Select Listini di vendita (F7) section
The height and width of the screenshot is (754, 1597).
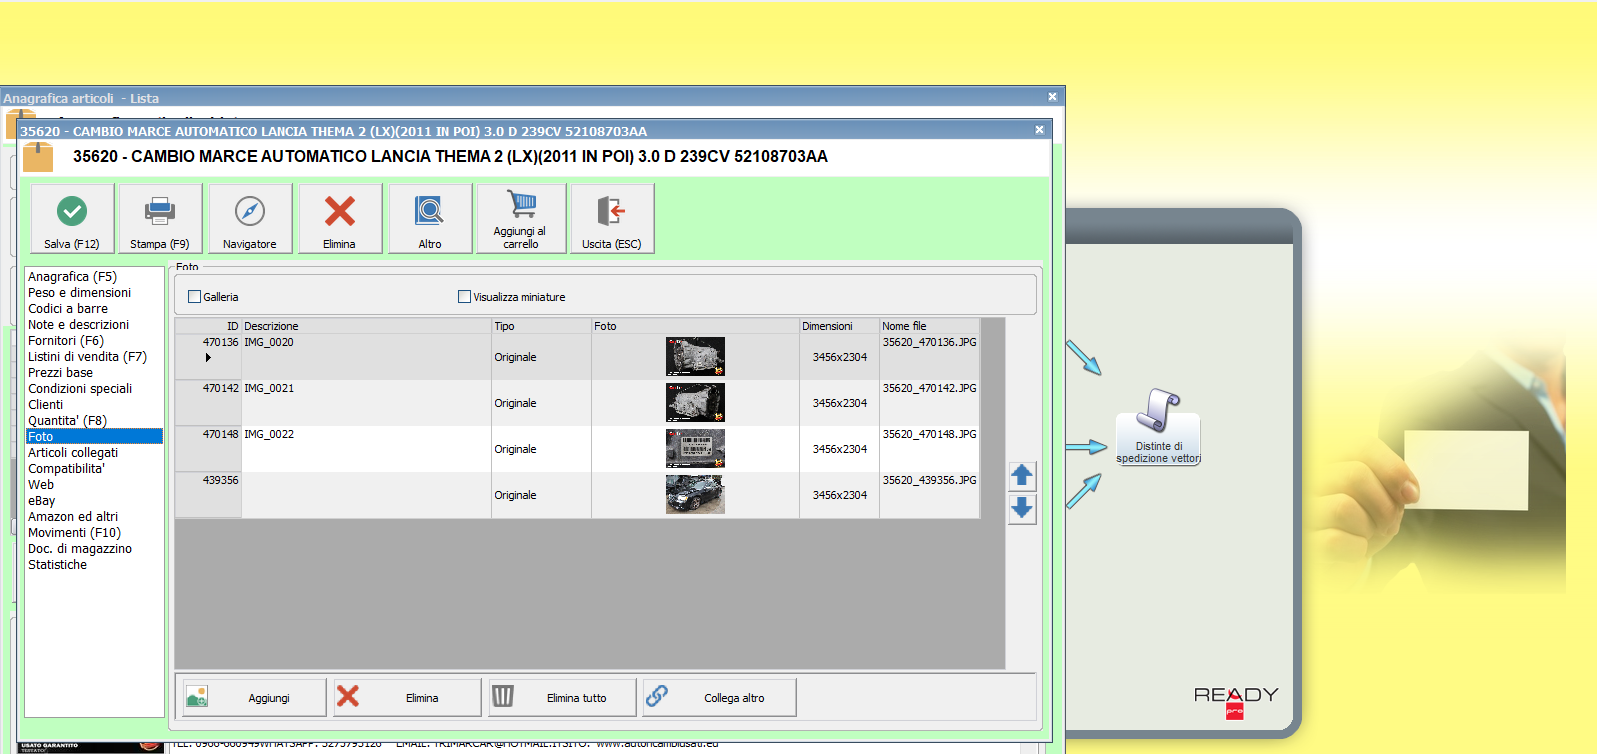87,357
